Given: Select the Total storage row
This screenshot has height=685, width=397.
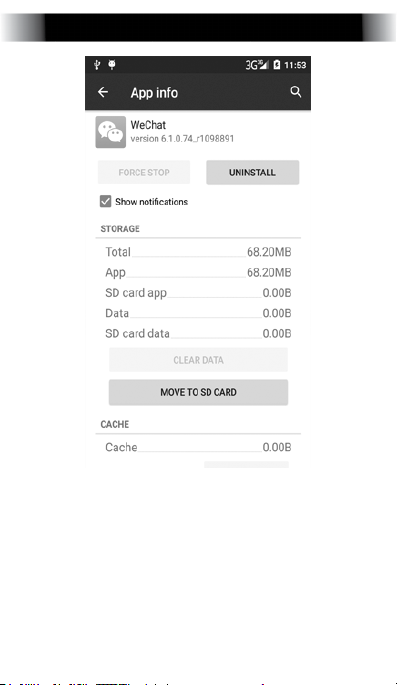Looking at the screenshot, I should (198, 252).
